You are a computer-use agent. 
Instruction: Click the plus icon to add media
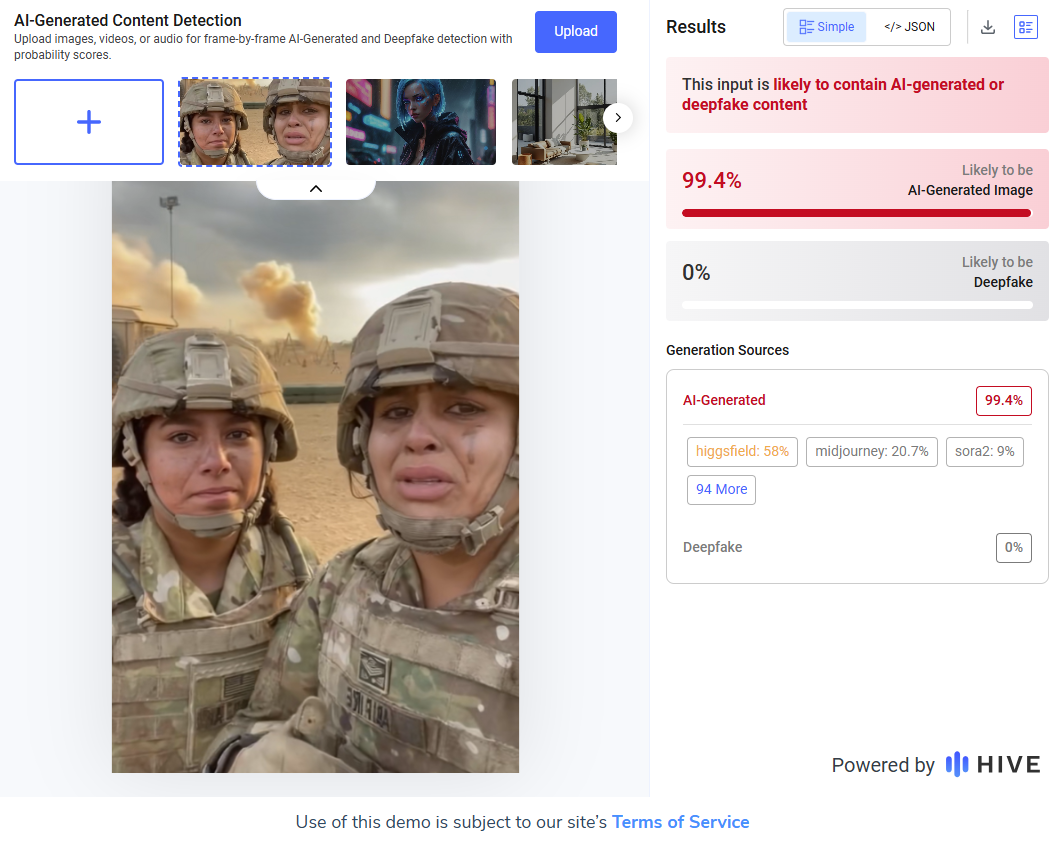[89, 122]
